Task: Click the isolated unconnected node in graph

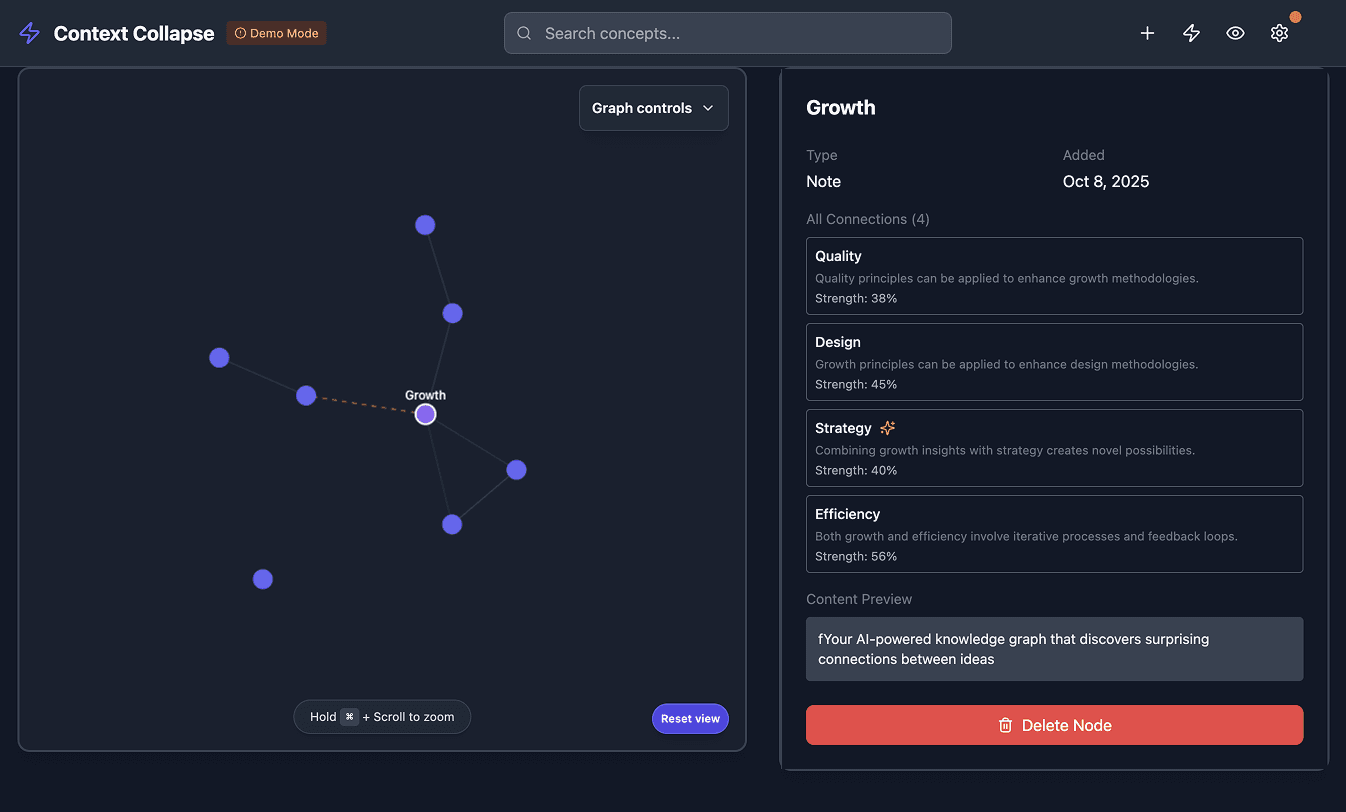Action: point(263,579)
